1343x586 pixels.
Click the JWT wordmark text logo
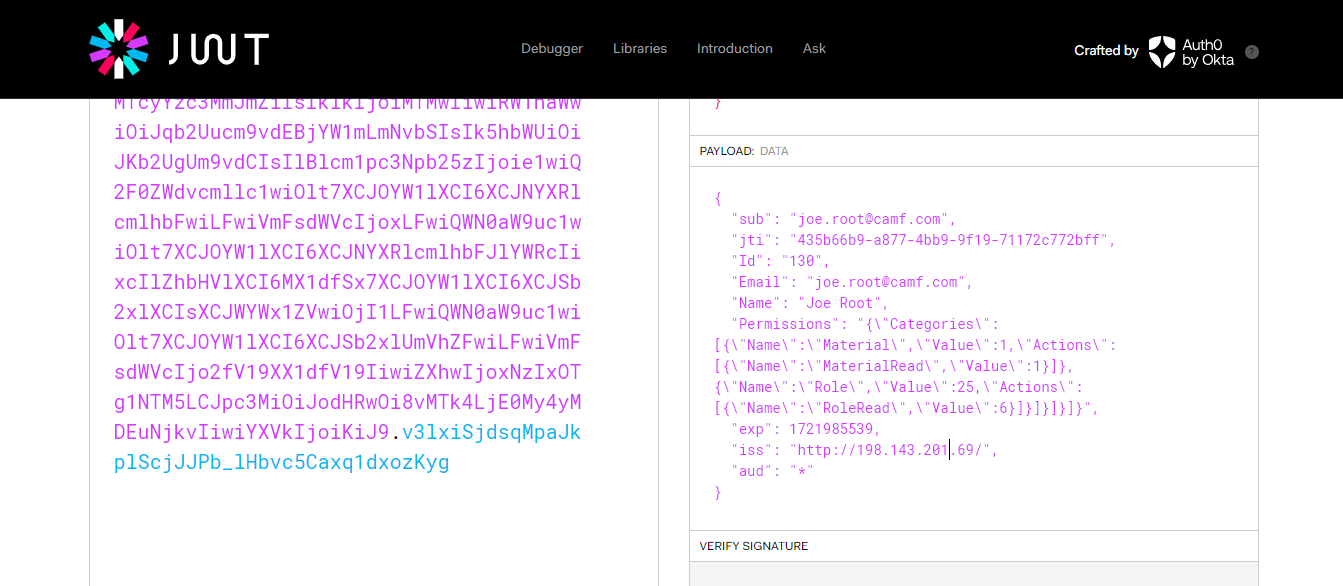click(x=218, y=49)
